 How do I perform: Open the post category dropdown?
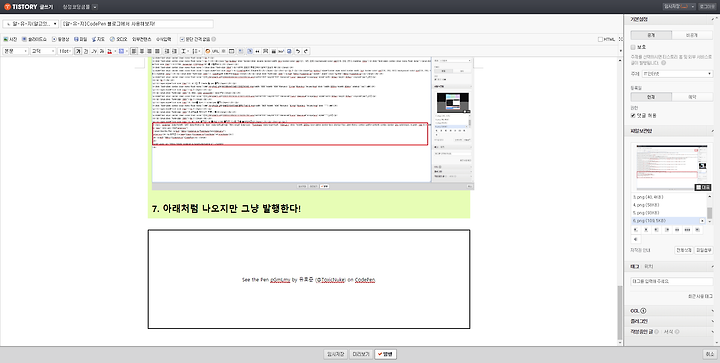pyautogui.click(x=30, y=24)
